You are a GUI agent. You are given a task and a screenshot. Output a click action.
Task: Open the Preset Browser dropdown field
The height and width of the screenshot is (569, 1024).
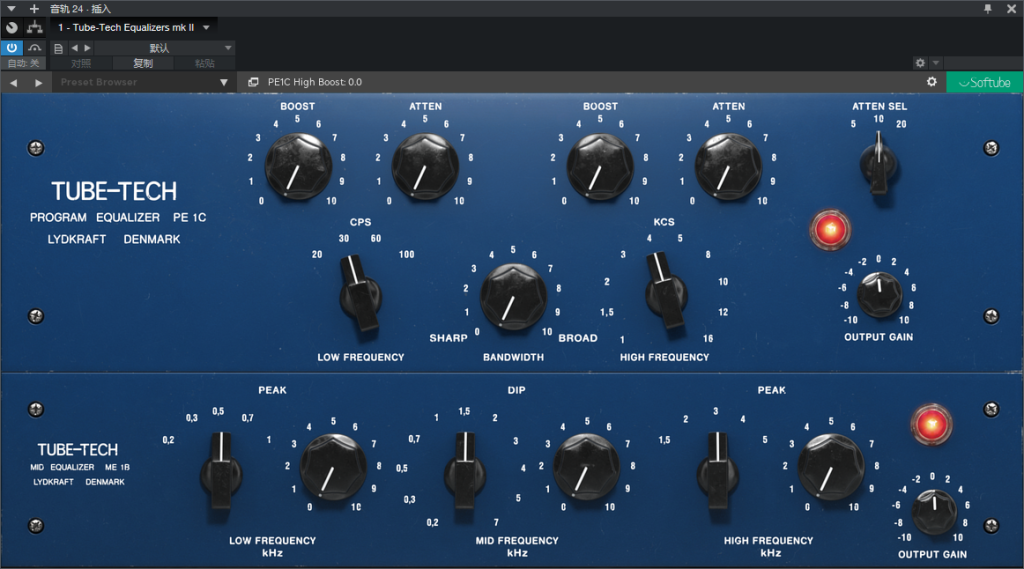144,82
